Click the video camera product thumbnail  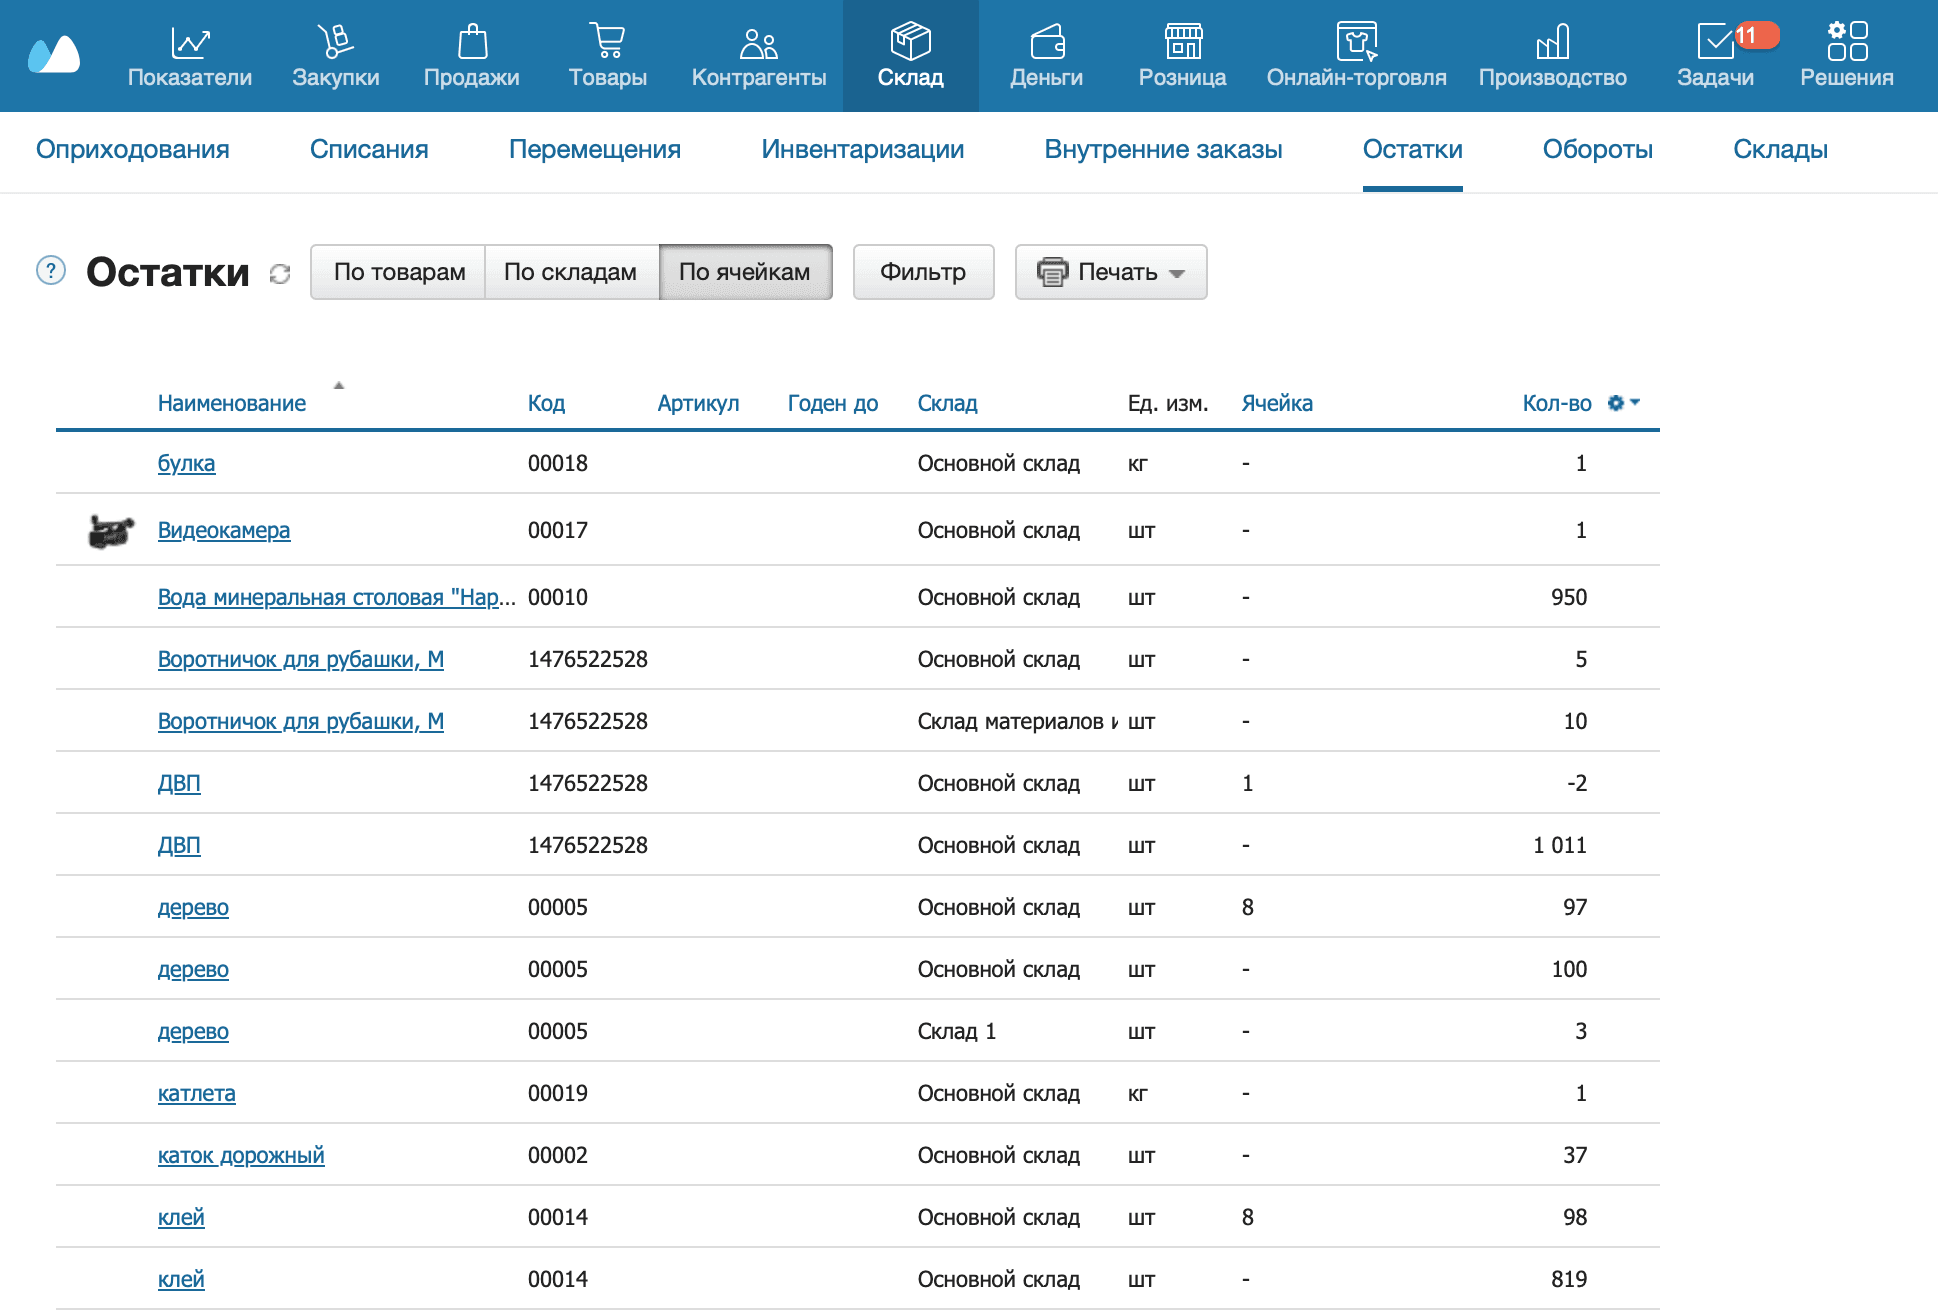(108, 531)
